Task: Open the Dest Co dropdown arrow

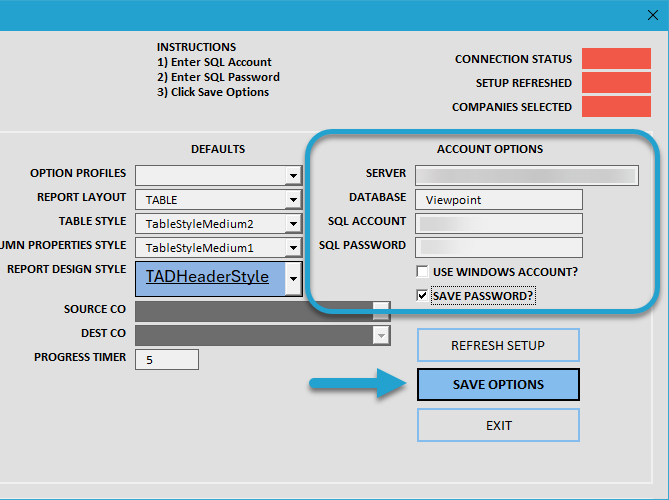Action: (381, 335)
